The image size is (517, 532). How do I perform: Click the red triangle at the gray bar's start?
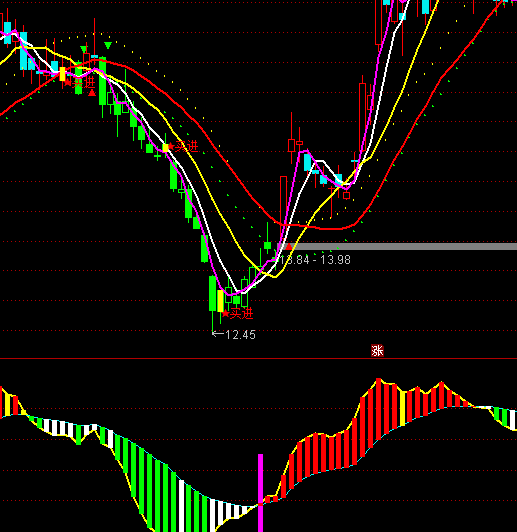[x=289, y=247]
